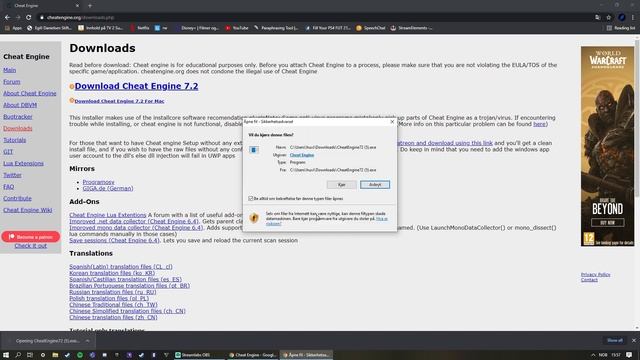The image size is (640, 360).
Task: Toggle the 'Spør alltid' checkbox in the security dialog
Action: coord(251,198)
